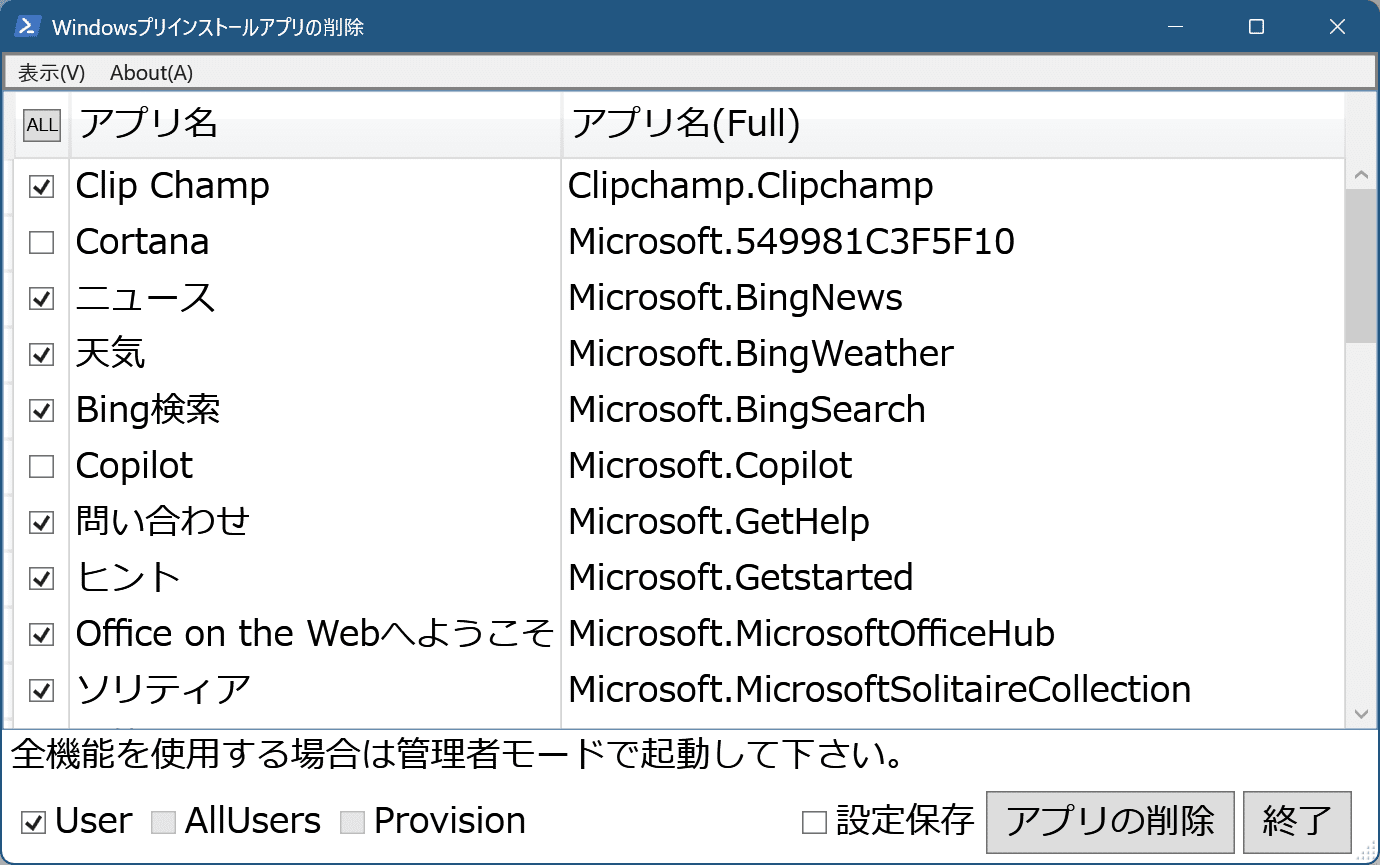The height and width of the screenshot is (865, 1380).
Task: Uncheck the Bing検索 checkbox
Action: pos(41,410)
